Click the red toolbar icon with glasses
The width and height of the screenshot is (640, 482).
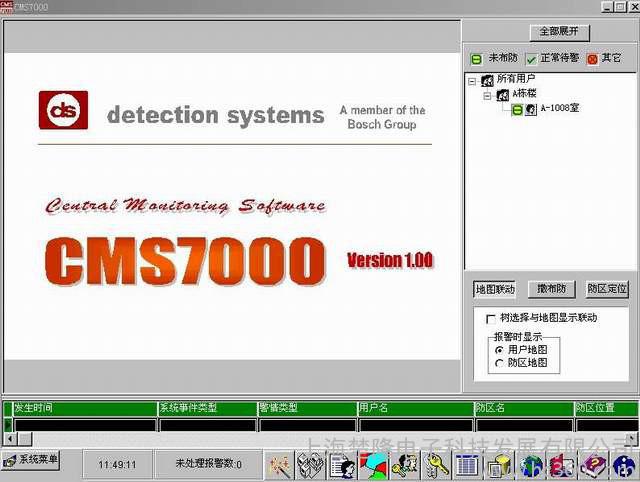point(562,465)
